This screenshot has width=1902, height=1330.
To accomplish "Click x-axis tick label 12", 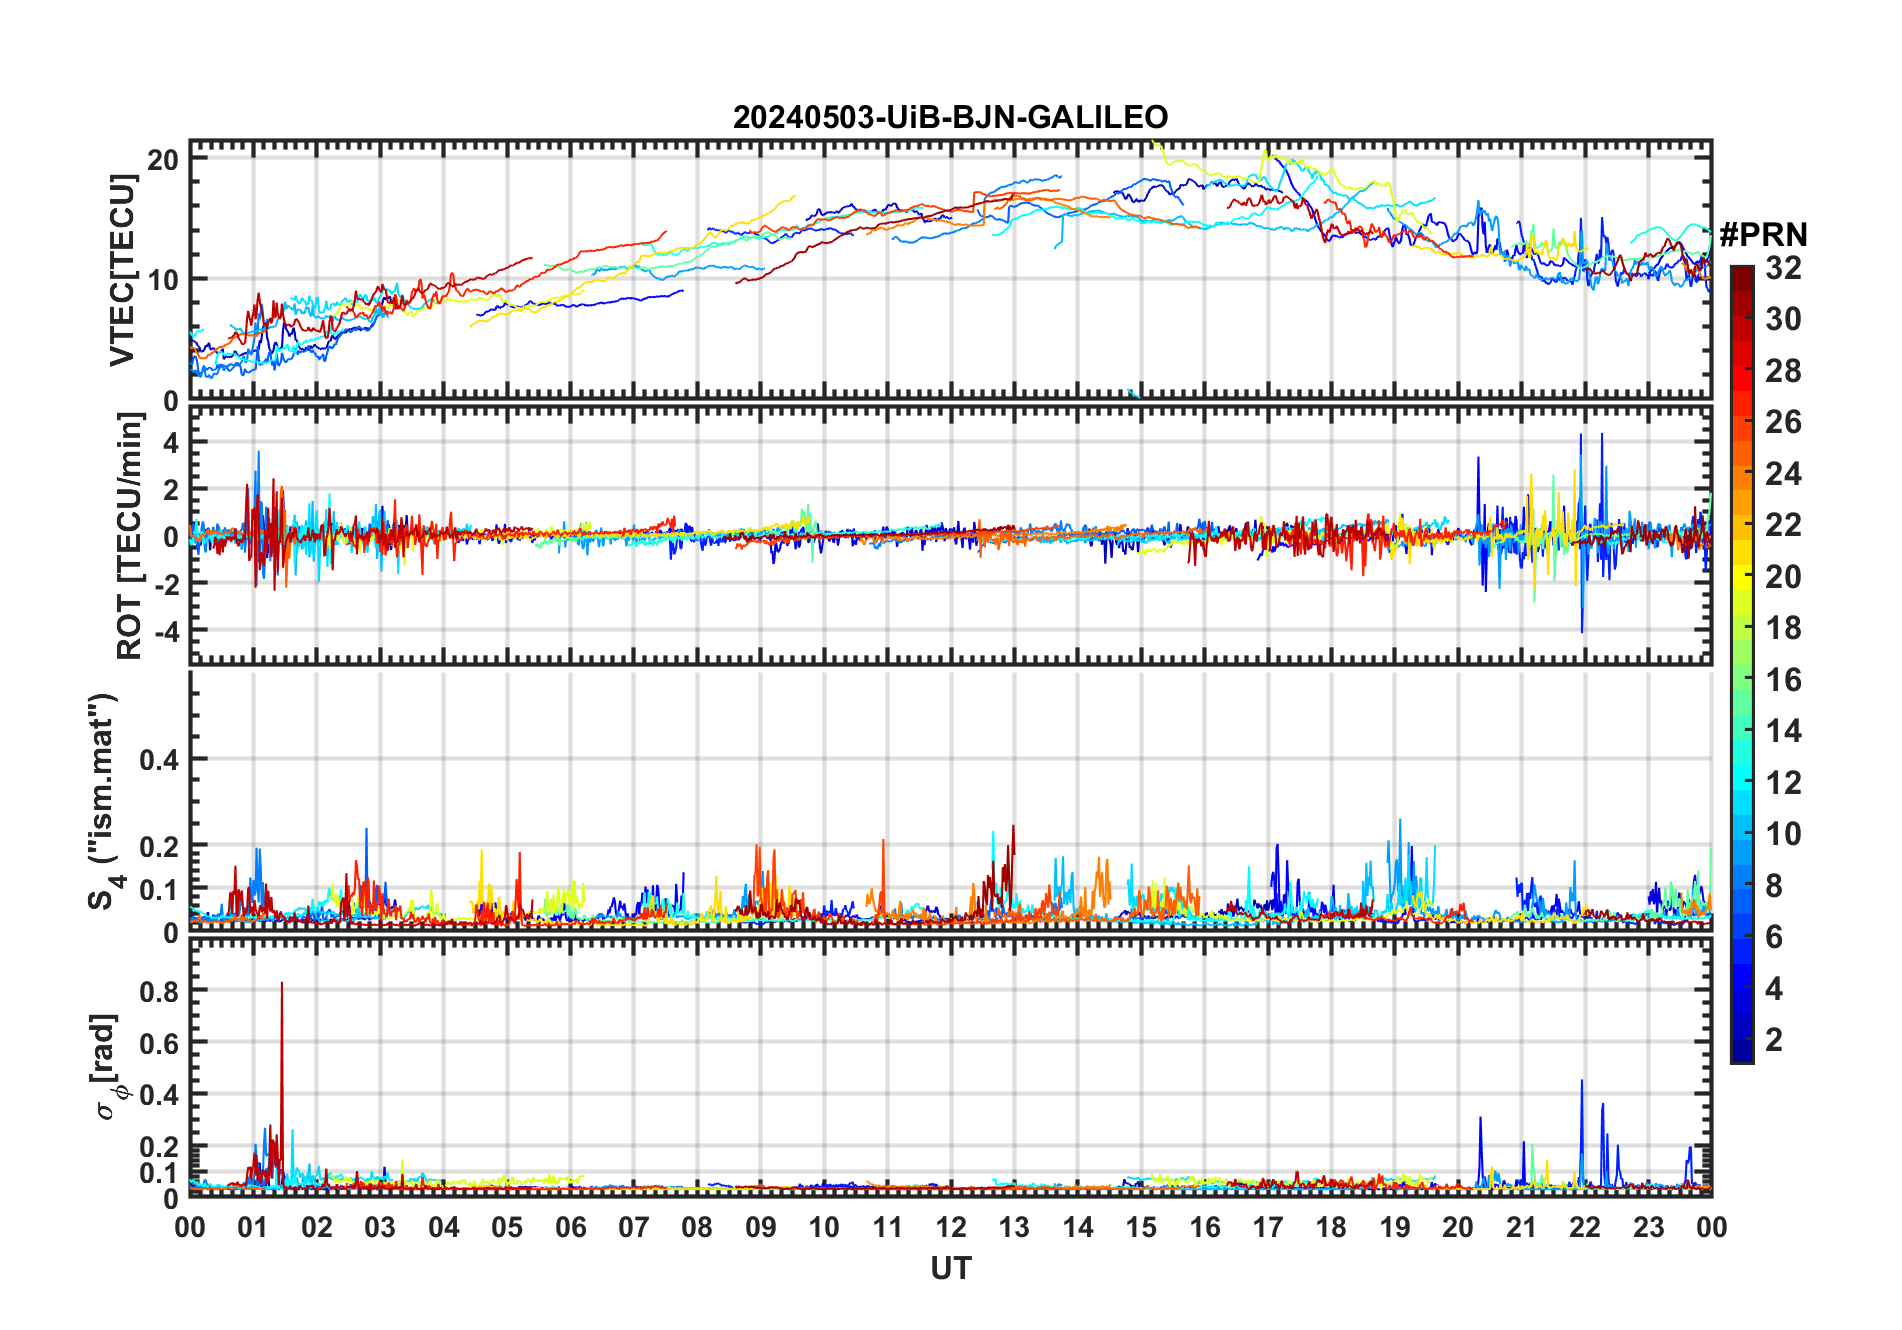I will pyautogui.click(x=951, y=1227).
